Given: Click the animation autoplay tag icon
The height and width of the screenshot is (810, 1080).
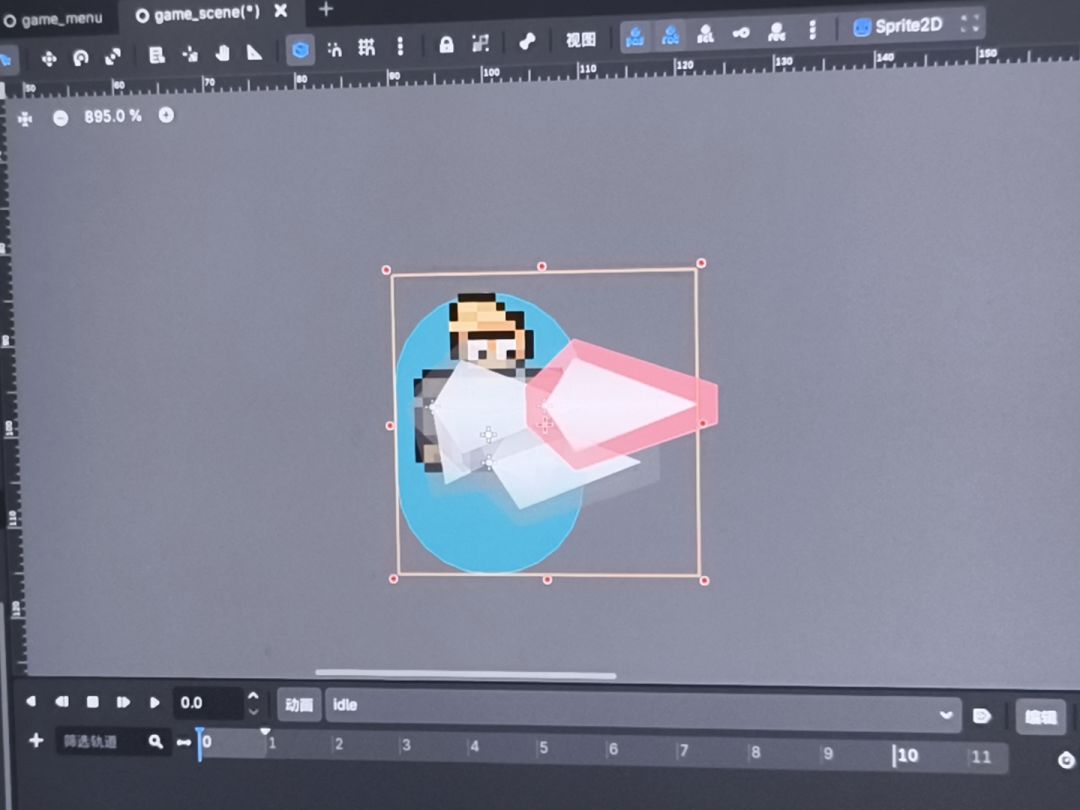Looking at the screenshot, I should [x=982, y=716].
